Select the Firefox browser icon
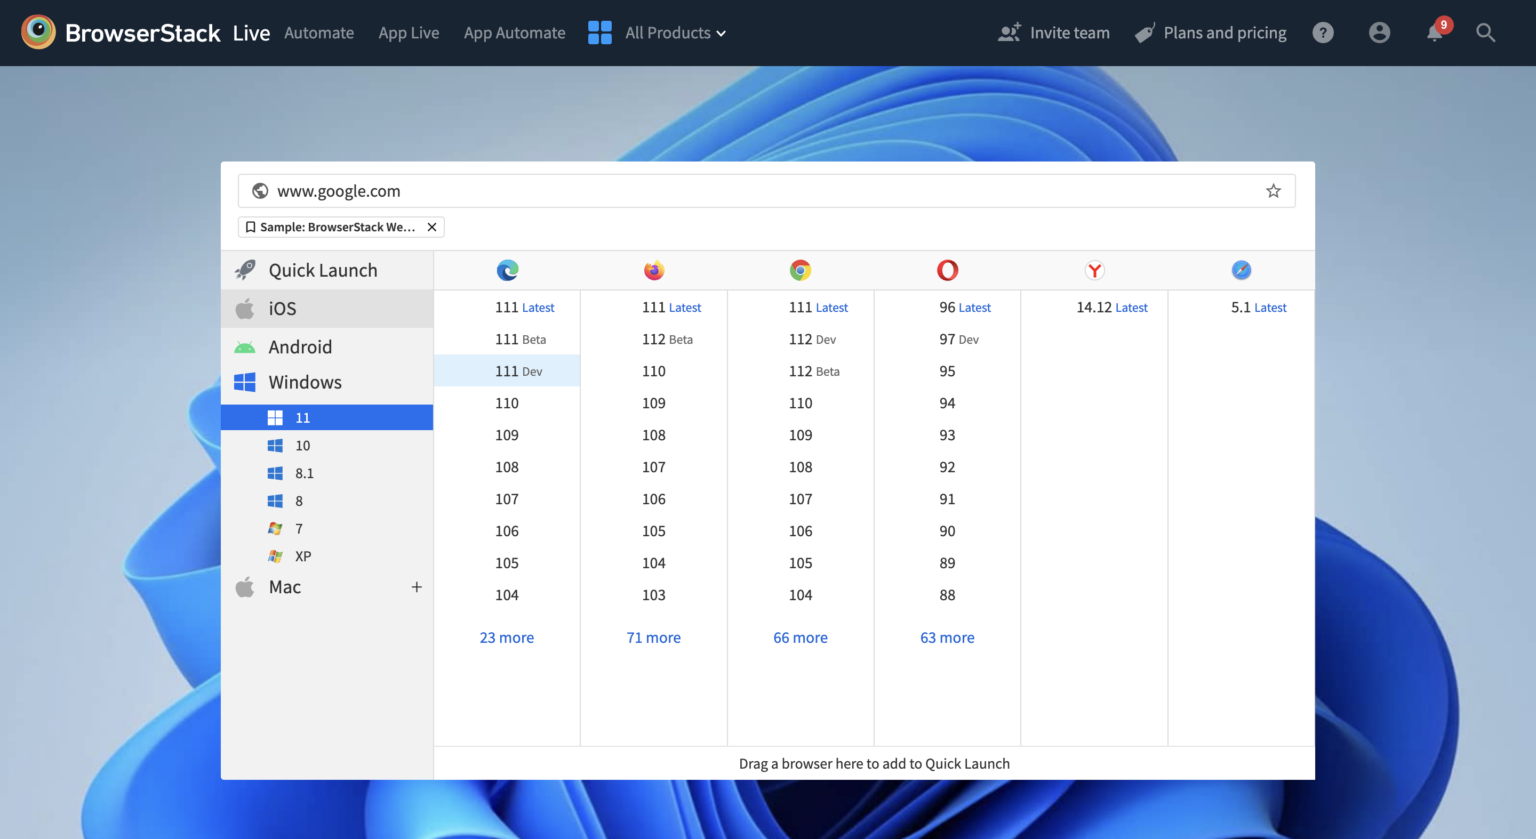This screenshot has height=839, width=1536. (653, 269)
